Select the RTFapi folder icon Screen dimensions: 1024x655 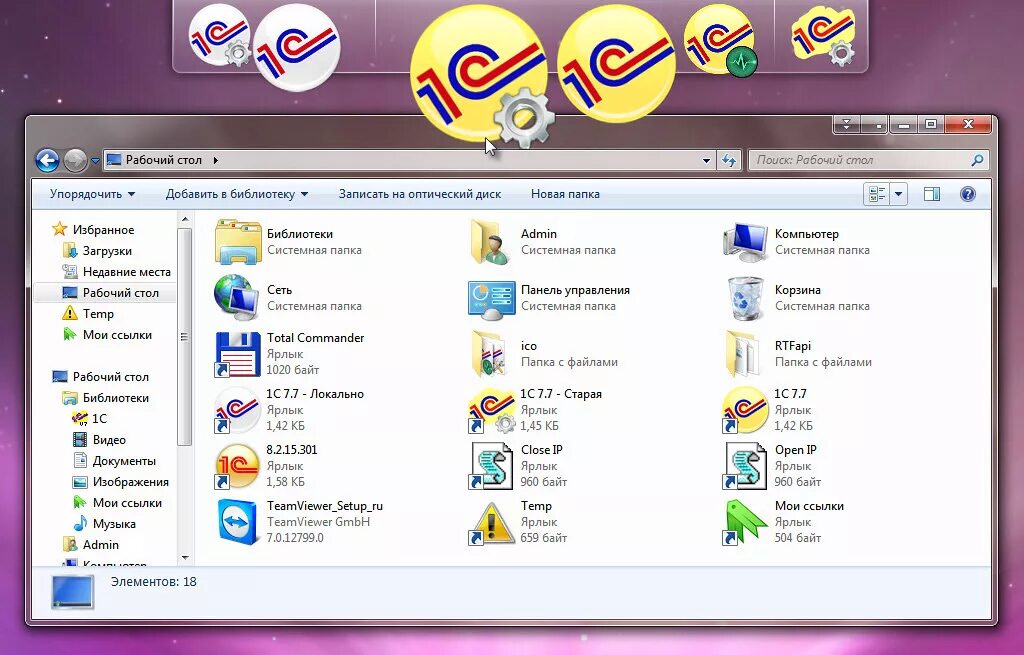743,354
